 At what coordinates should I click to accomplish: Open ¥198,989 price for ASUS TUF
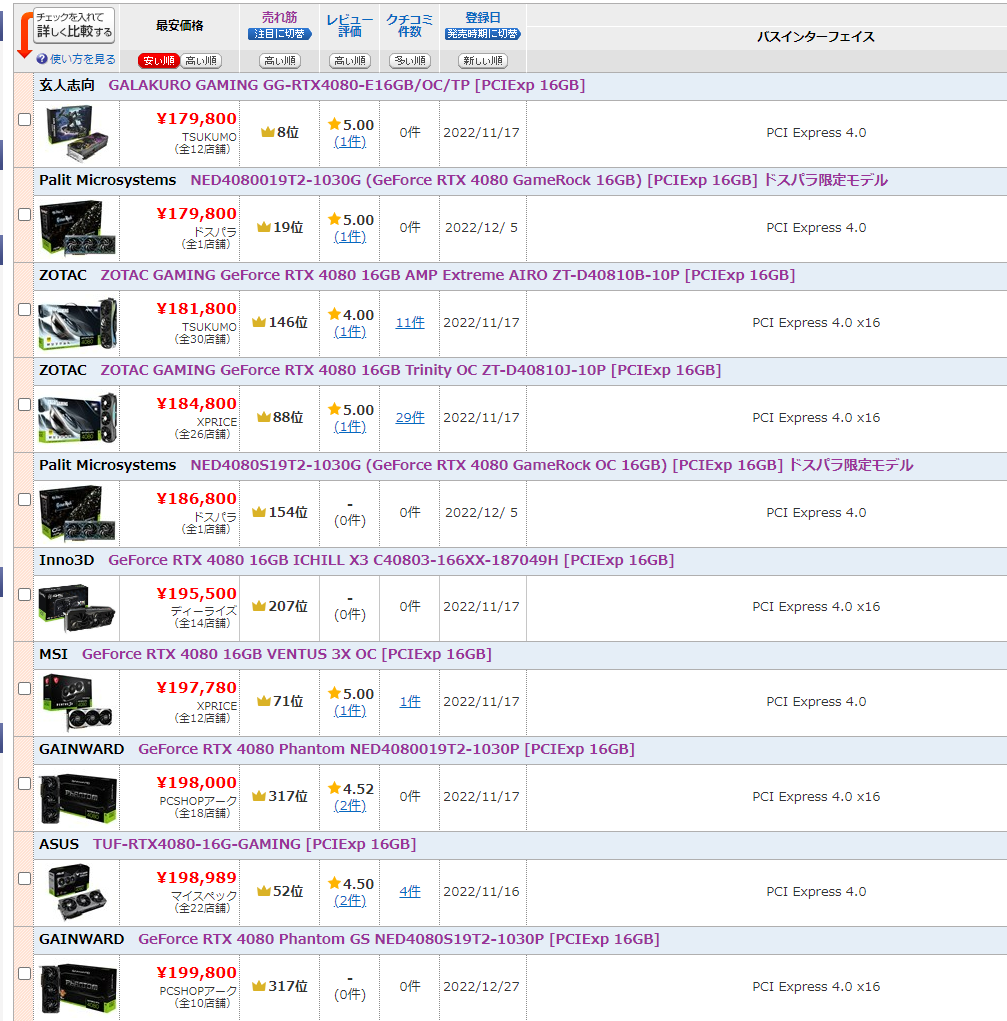(196, 878)
